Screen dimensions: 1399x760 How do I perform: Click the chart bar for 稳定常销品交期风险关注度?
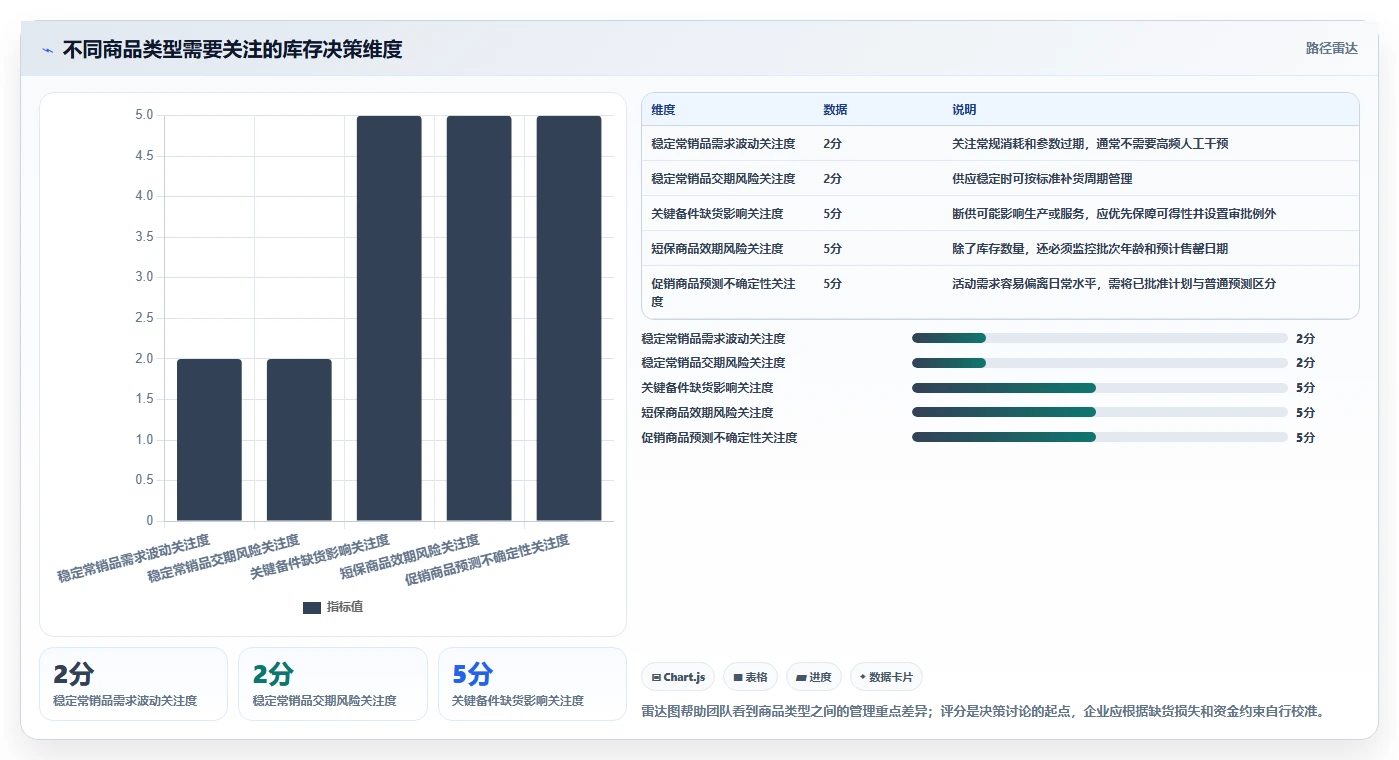pyautogui.click(x=299, y=440)
